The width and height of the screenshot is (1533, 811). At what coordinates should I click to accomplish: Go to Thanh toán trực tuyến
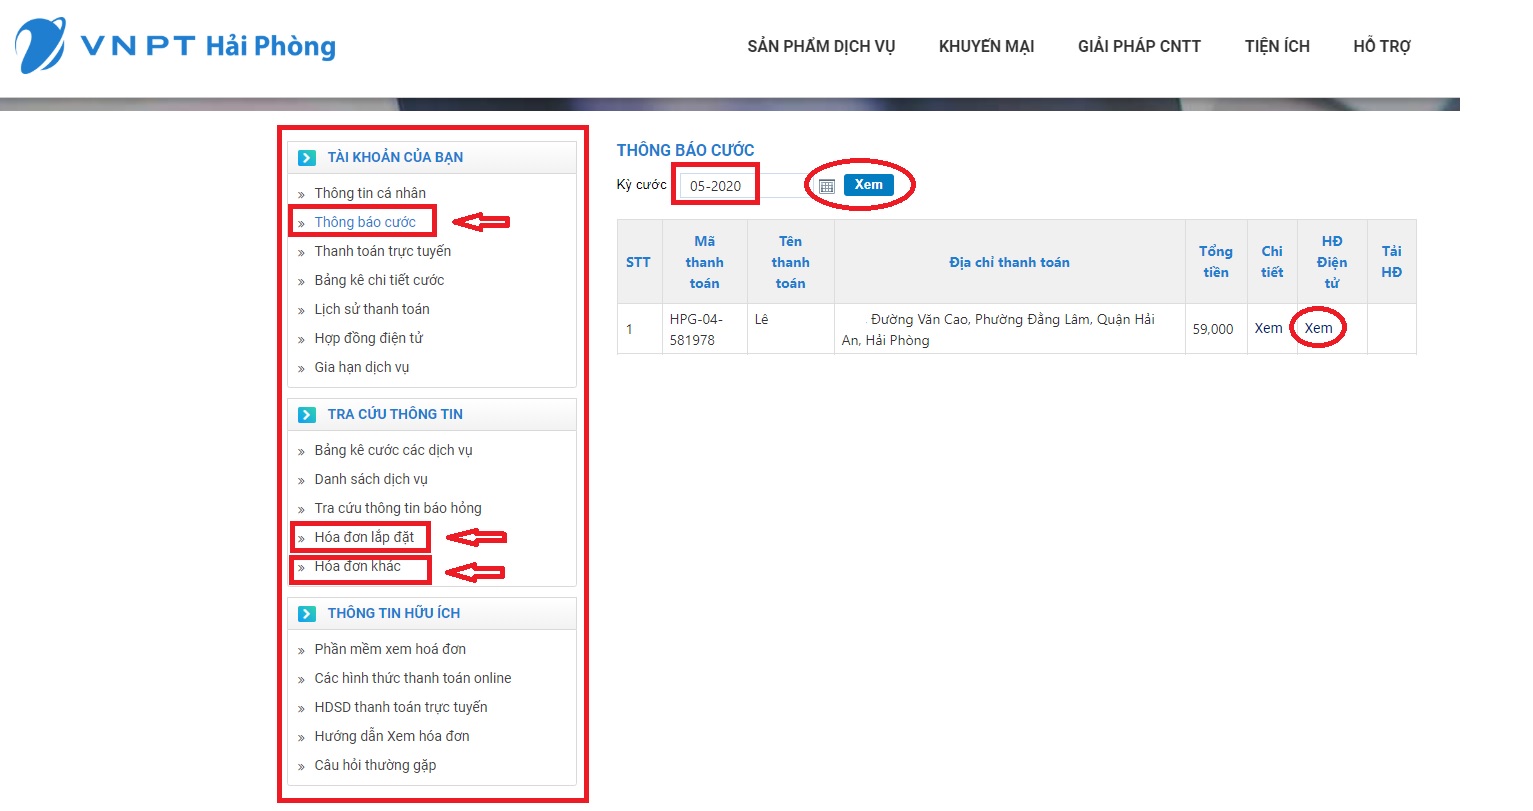click(382, 251)
